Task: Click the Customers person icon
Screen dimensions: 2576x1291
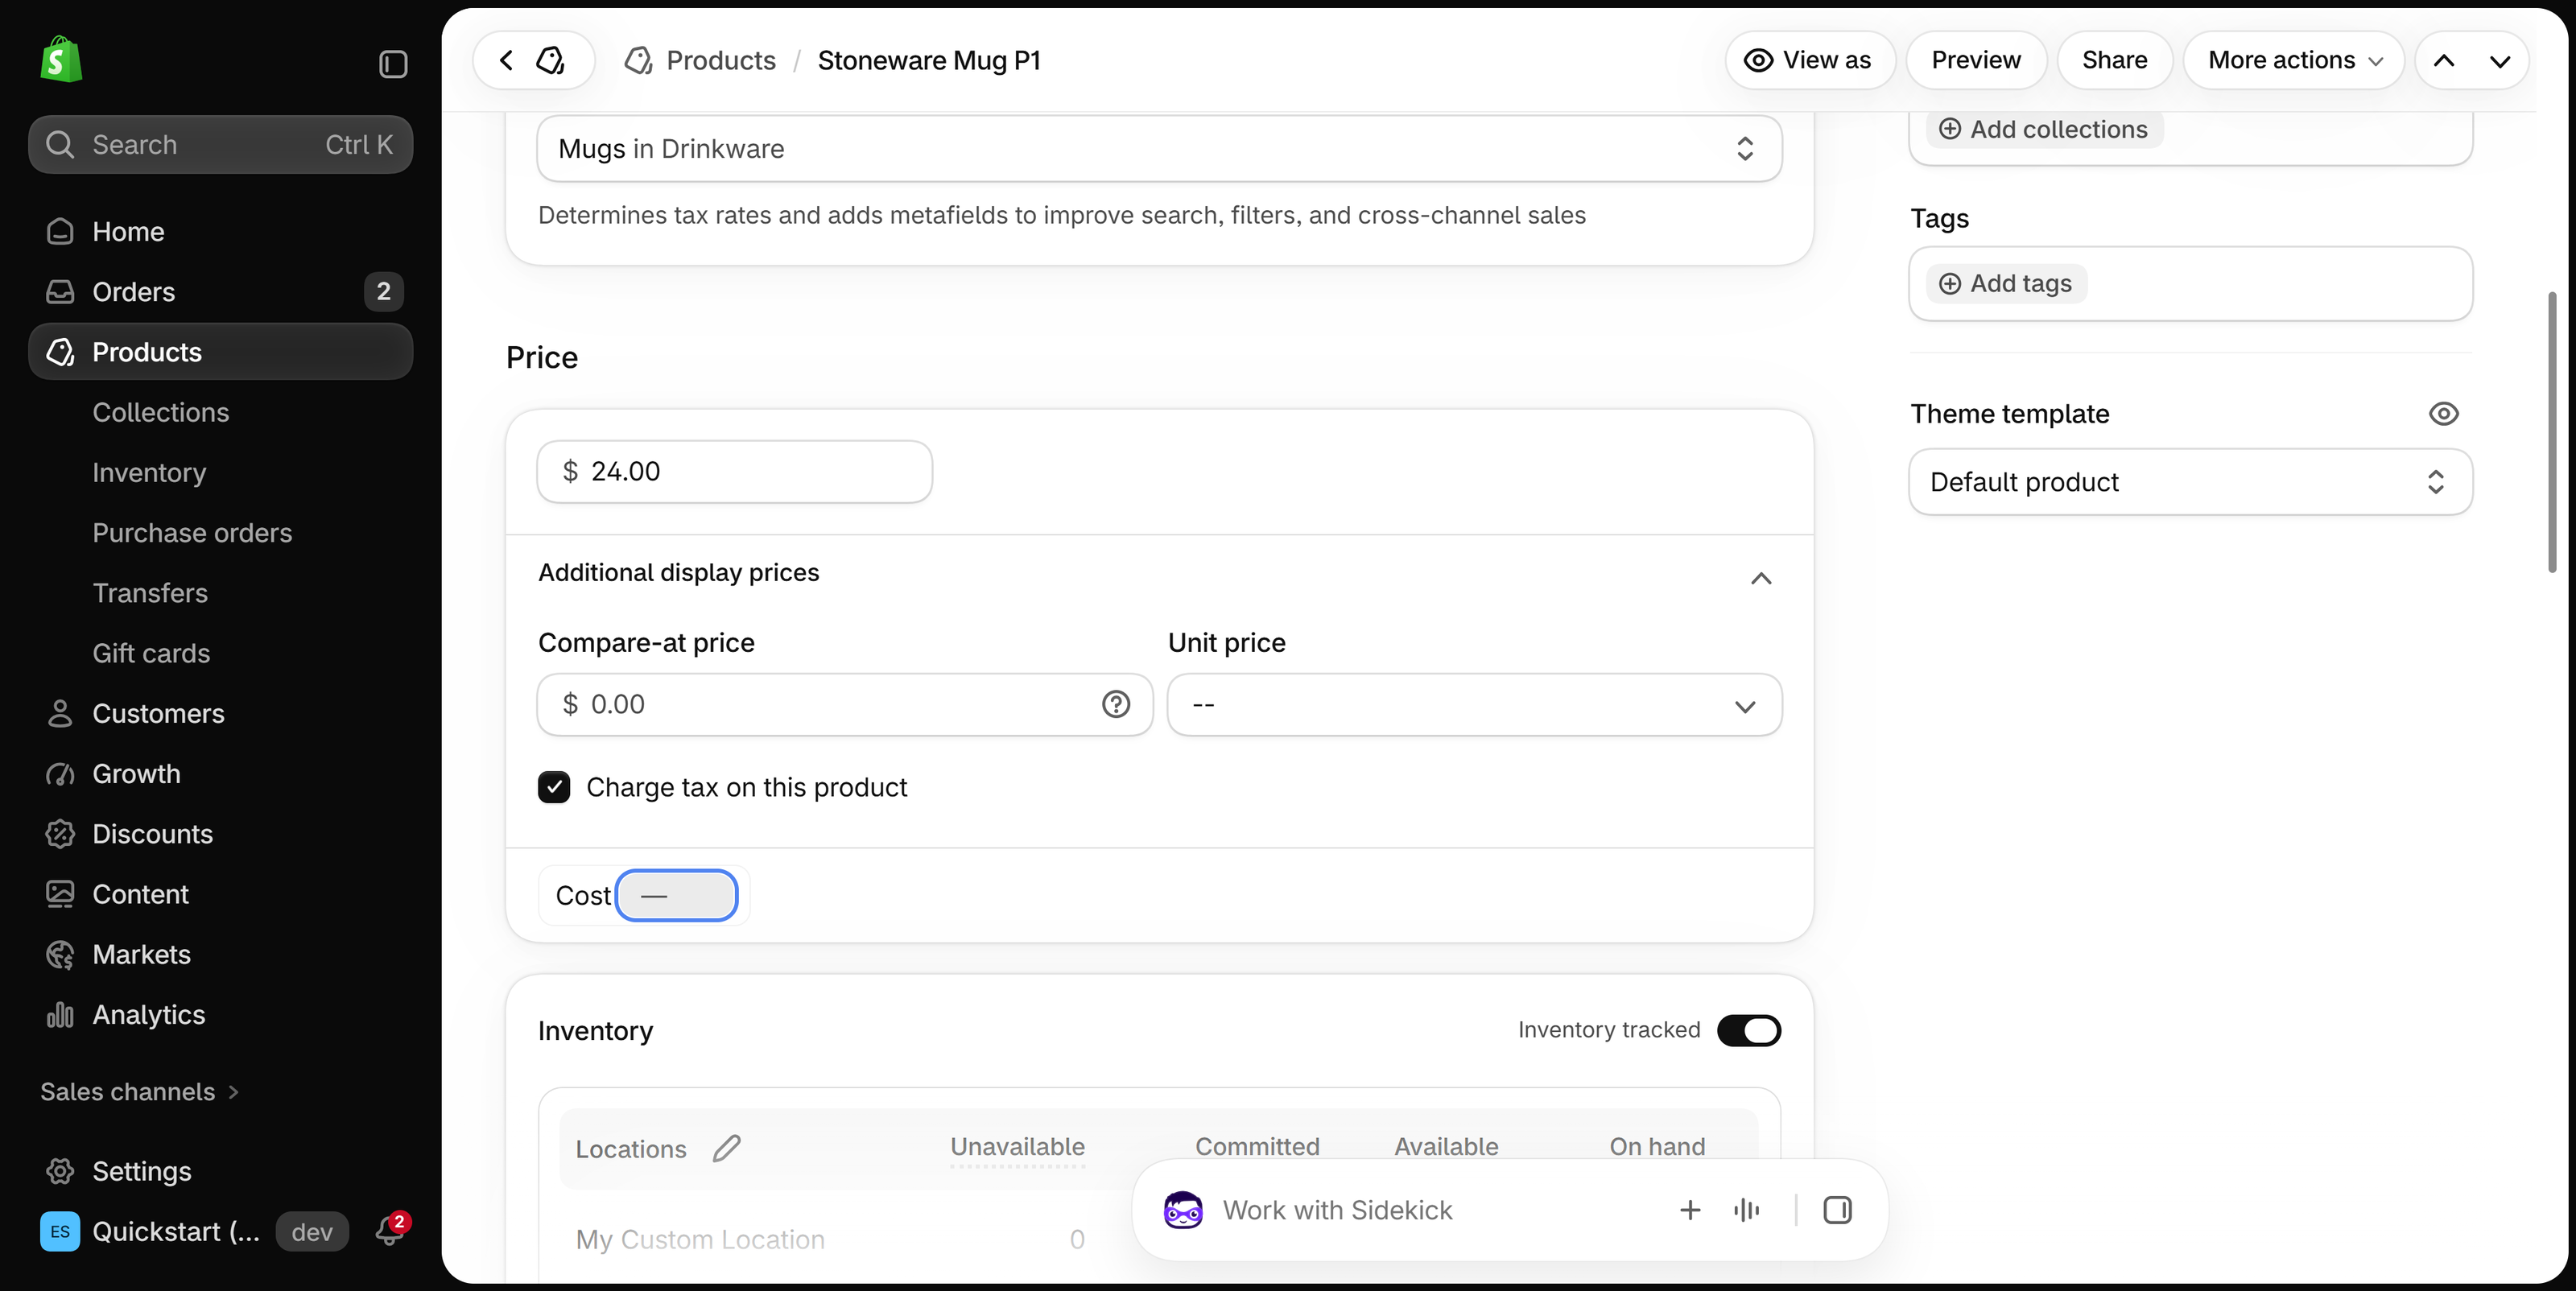Action: click(60, 714)
